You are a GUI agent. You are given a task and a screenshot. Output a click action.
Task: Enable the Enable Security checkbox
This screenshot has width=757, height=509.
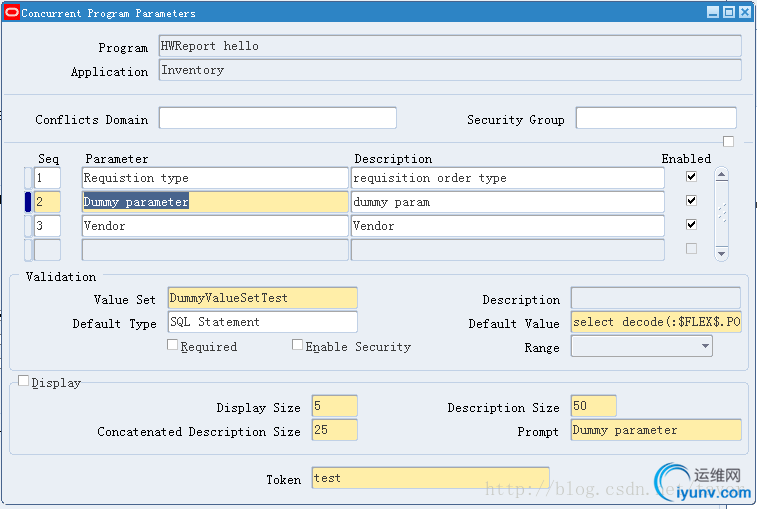(x=298, y=345)
